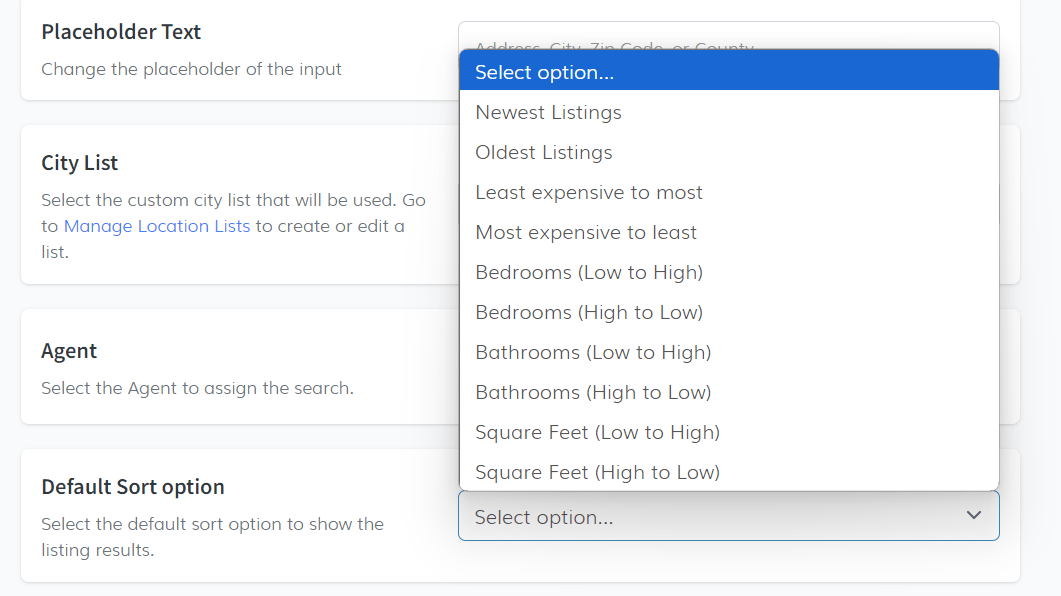The width and height of the screenshot is (1061, 596).
Task: Open the Manage Location Lists link
Action: pyautogui.click(x=157, y=226)
